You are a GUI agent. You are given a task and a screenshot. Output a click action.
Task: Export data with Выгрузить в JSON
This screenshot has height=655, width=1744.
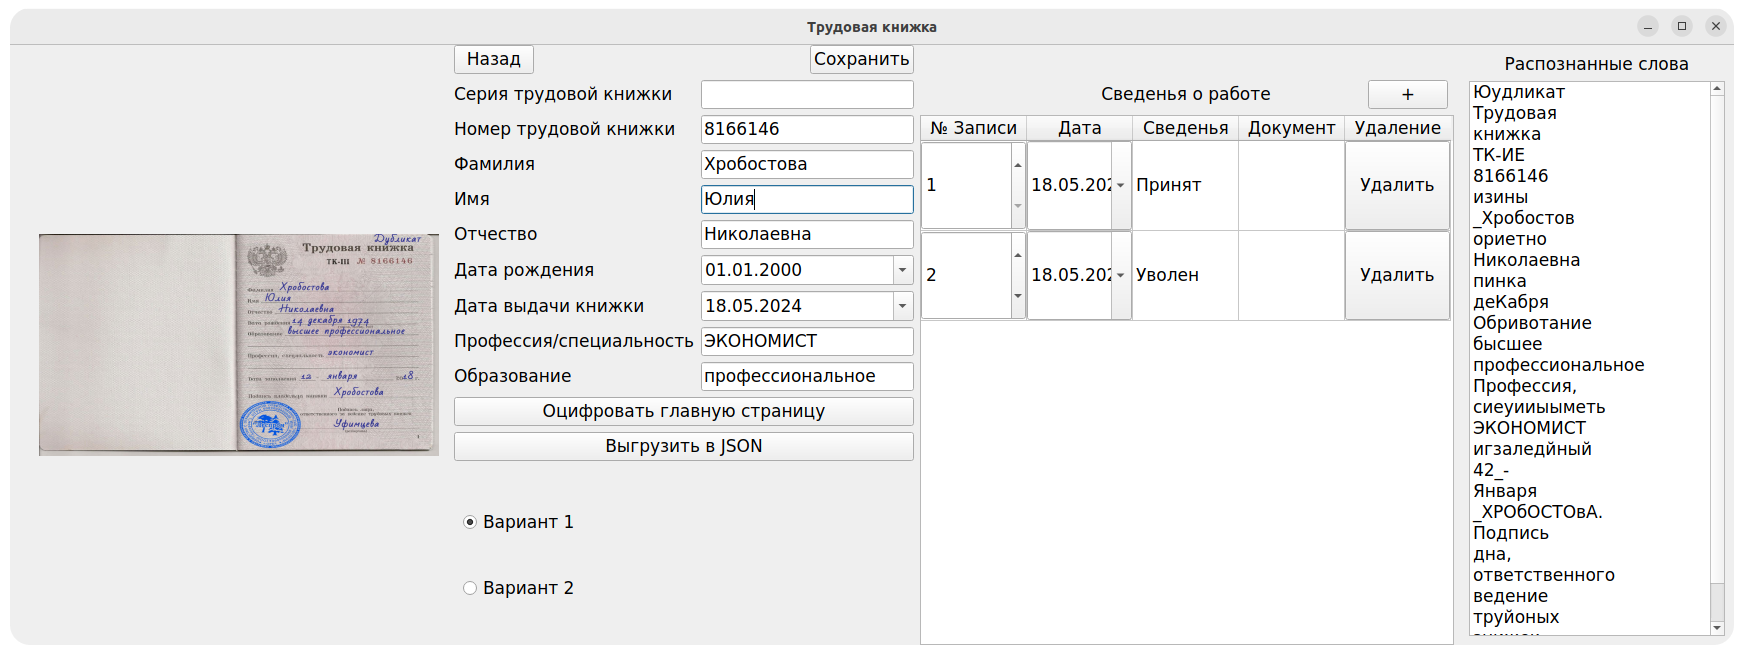coord(683,446)
